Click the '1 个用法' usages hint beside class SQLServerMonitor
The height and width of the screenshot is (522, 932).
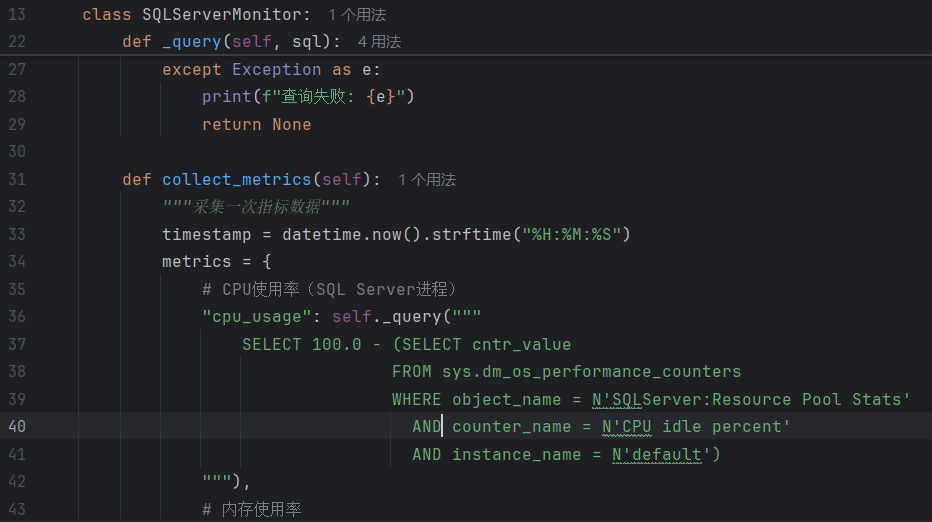pyautogui.click(x=357, y=14)
